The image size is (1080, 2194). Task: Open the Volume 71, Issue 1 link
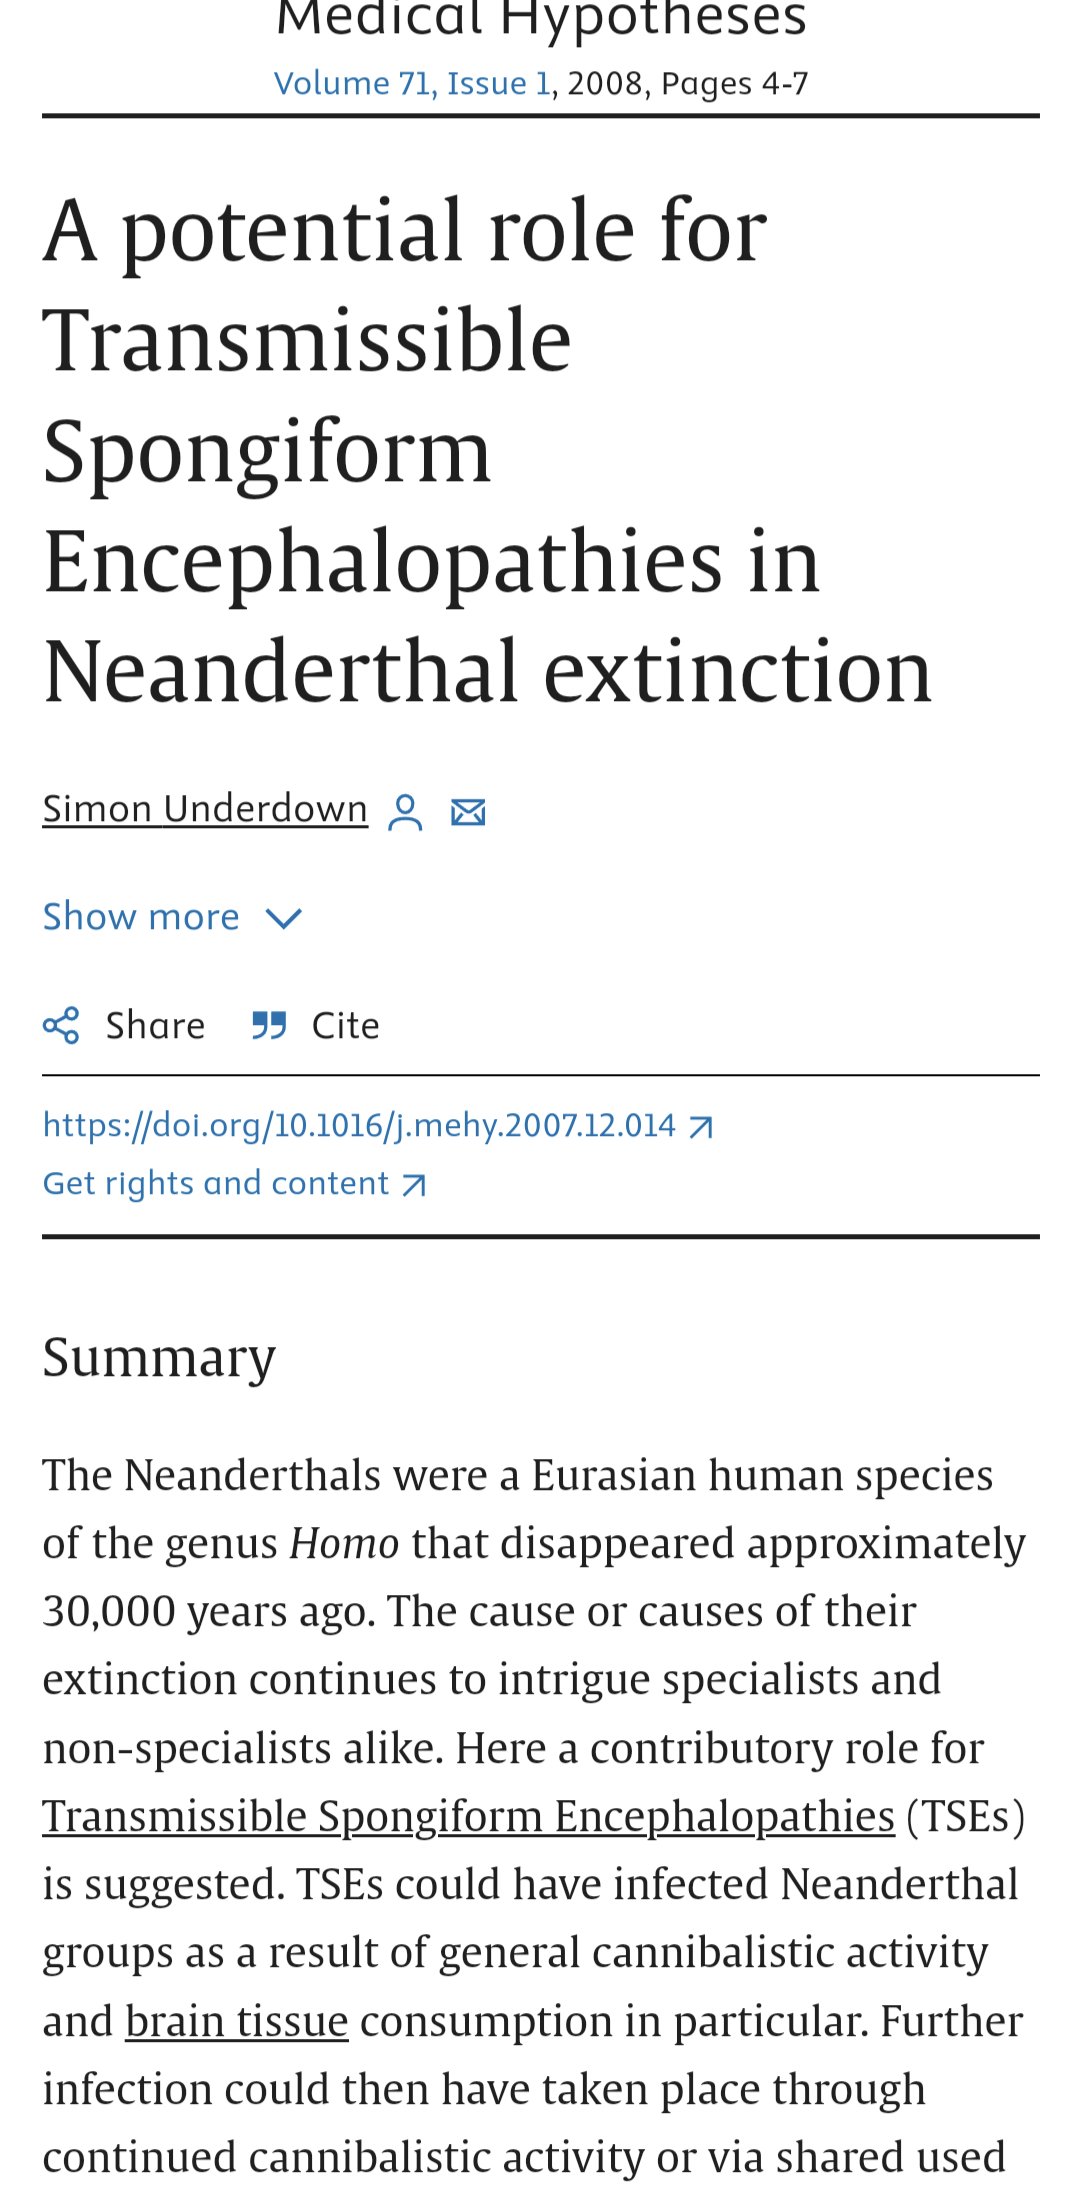tap(413, 83)
